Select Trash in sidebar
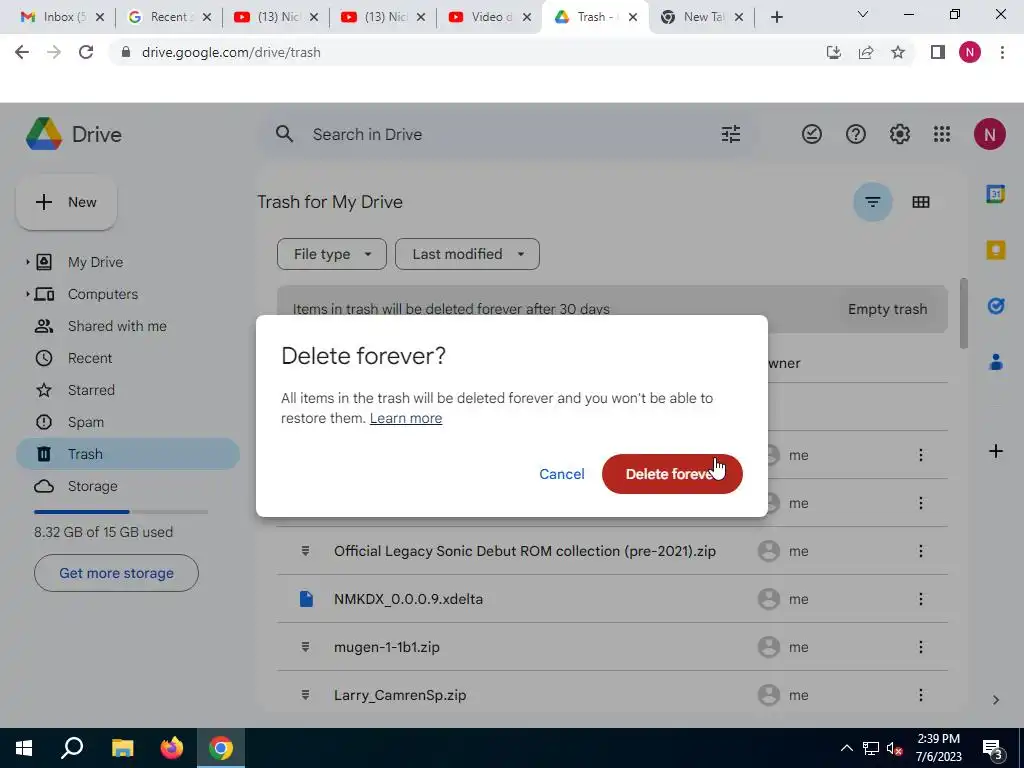Screen dimensions: 1024x768 click(x=128, y=454)
